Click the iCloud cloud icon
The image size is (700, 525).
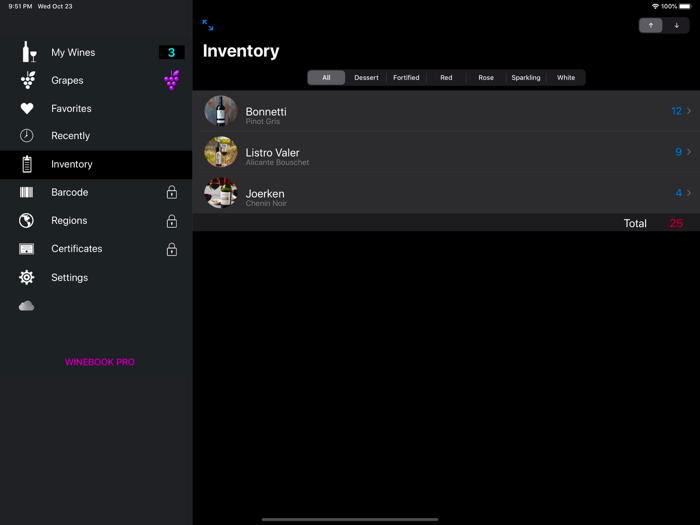pos(26,306)
